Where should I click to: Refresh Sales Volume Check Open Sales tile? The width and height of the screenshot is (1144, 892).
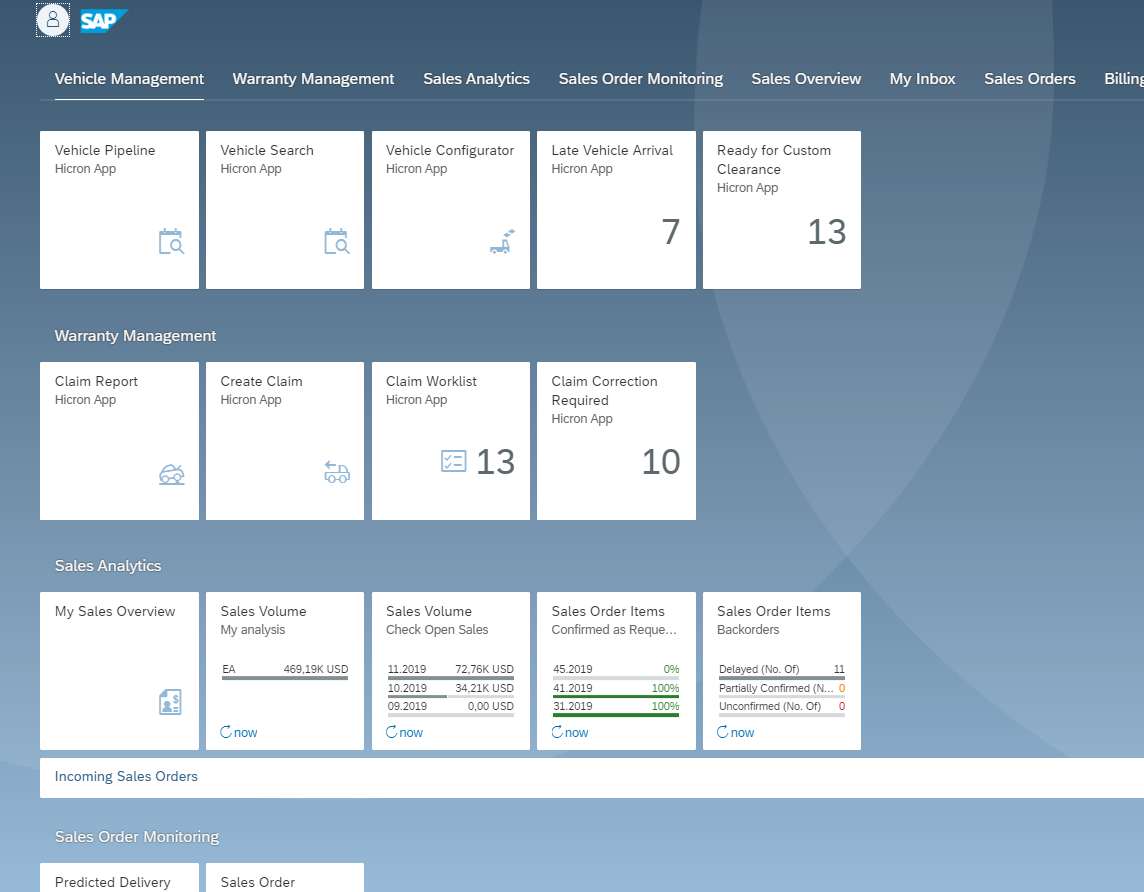tap(404, 732)
